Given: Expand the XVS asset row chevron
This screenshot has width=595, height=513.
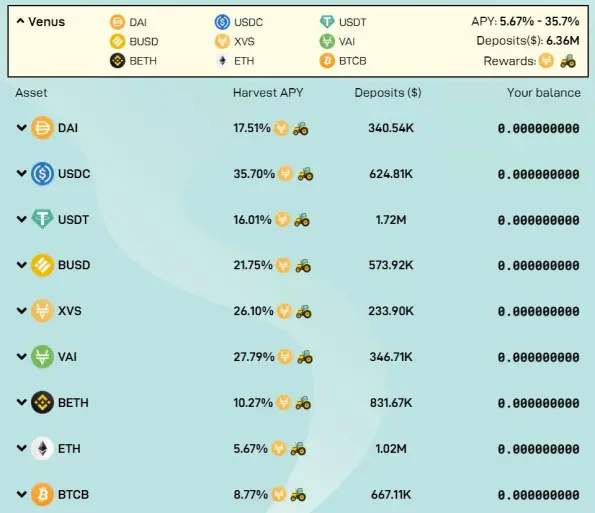Looking at the screenshot, I should click(x=22, y=311).
